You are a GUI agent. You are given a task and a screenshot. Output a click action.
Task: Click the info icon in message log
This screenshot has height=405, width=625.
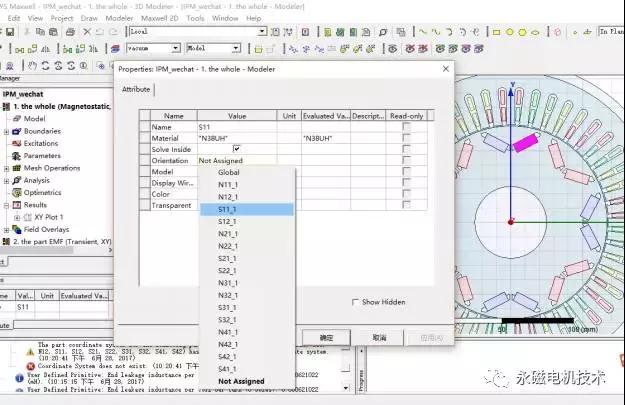[19, 377]
